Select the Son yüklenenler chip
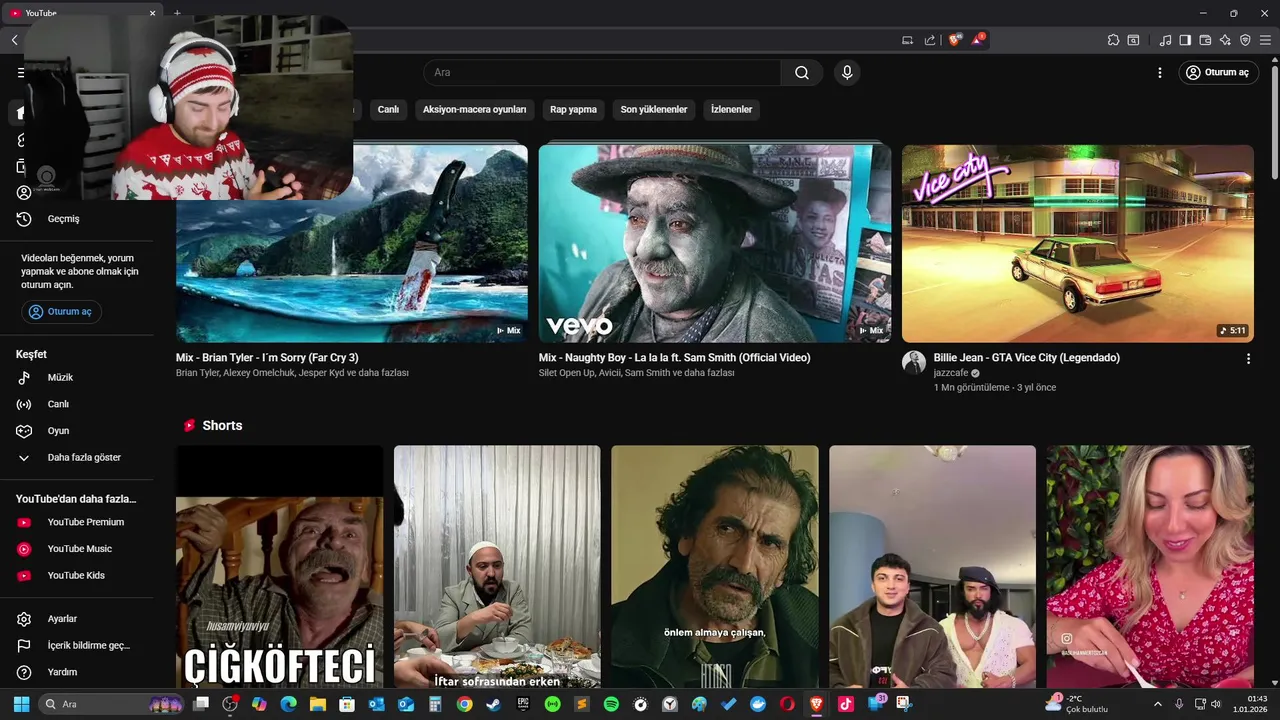 tap(654, 109)
